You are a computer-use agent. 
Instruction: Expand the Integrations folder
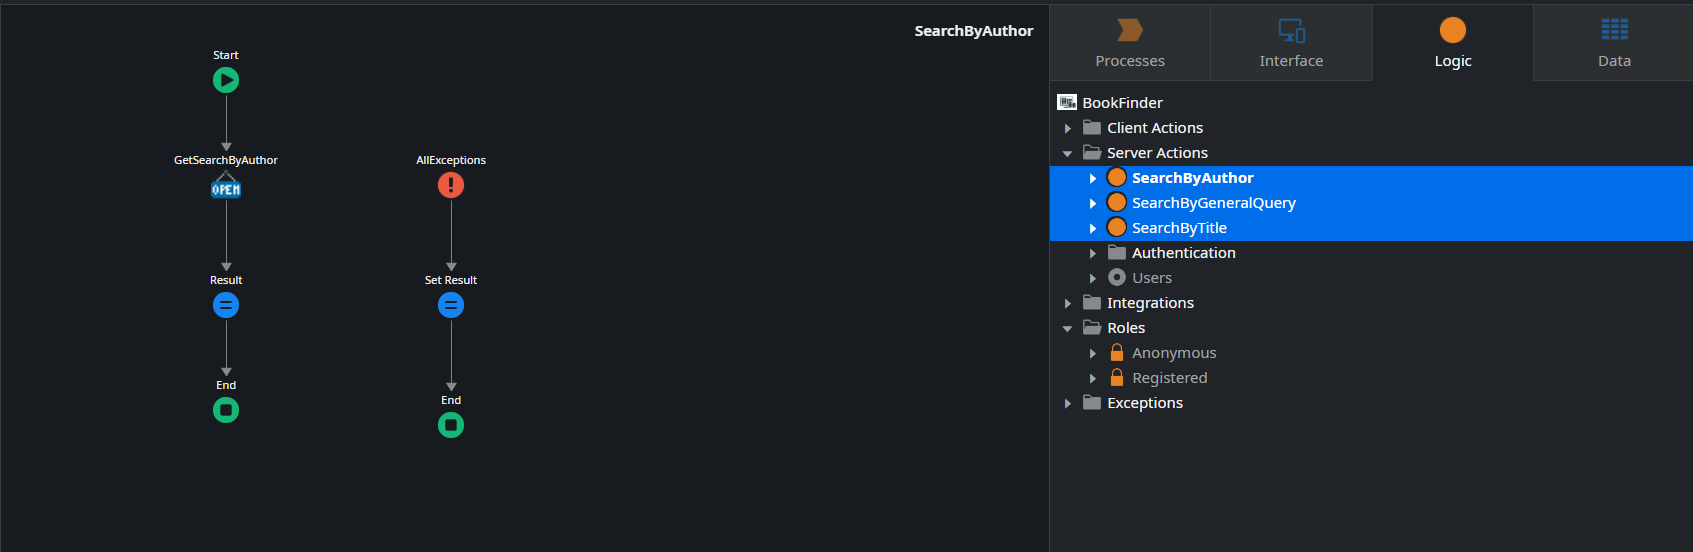tap(1068, 303)
